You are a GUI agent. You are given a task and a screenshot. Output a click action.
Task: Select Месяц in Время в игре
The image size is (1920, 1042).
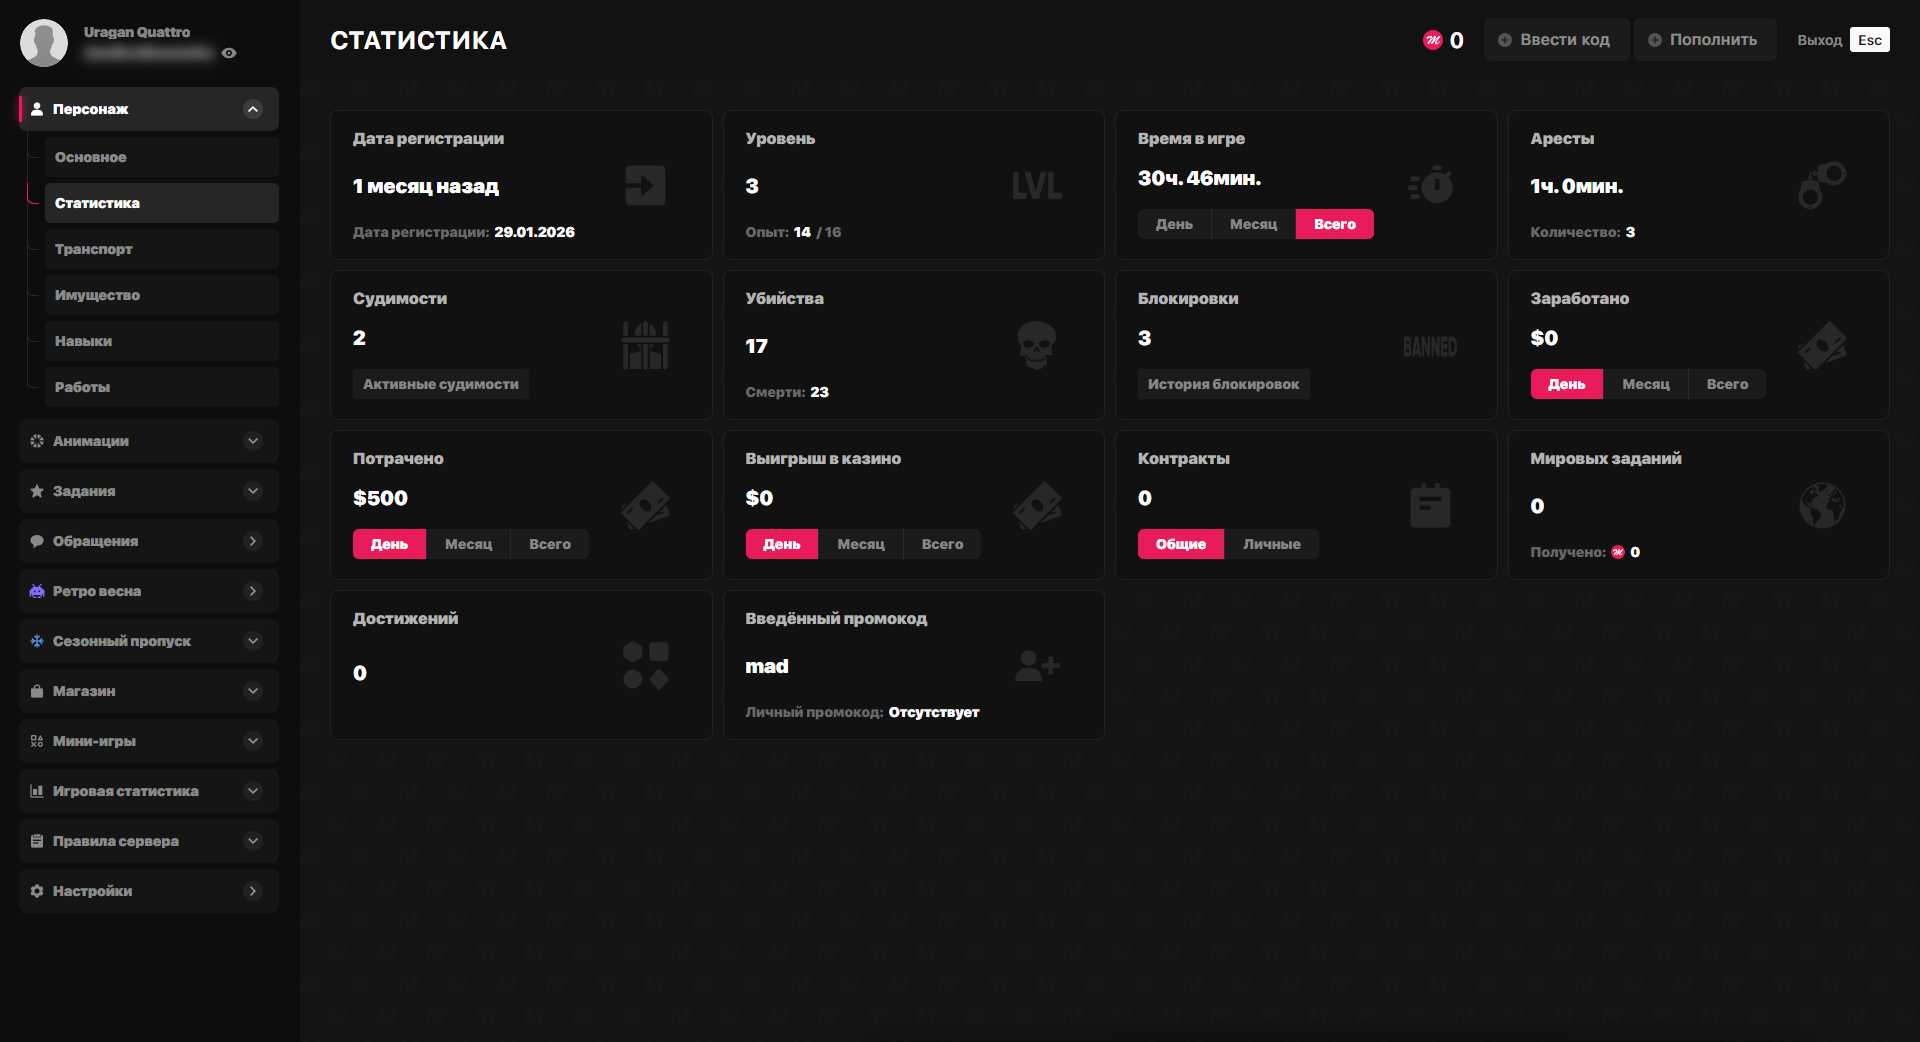[1253, 224]
